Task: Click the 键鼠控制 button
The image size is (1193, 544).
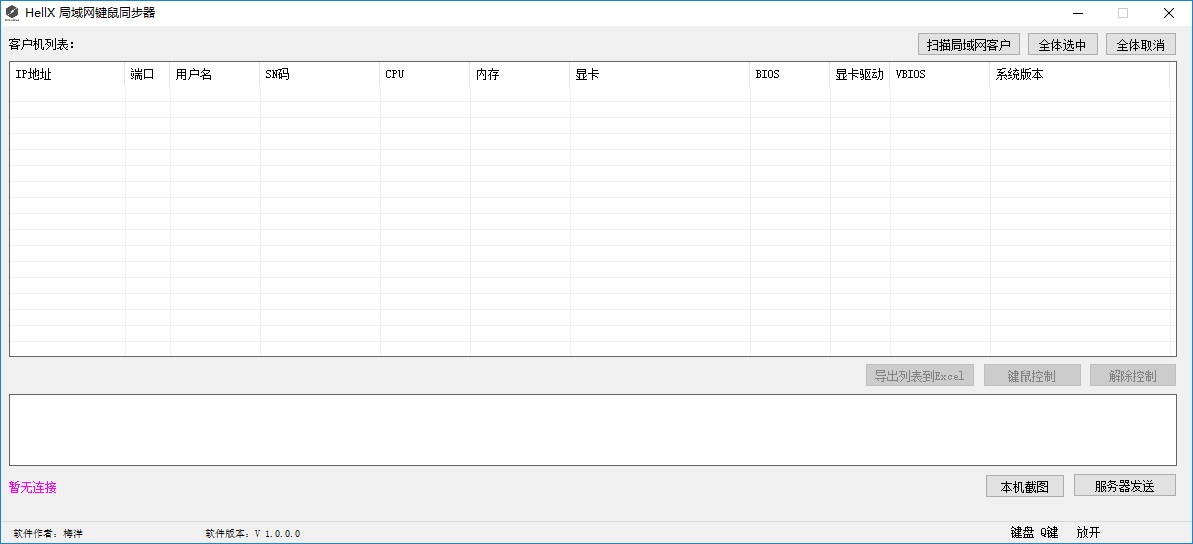Action: point(1032,376)
